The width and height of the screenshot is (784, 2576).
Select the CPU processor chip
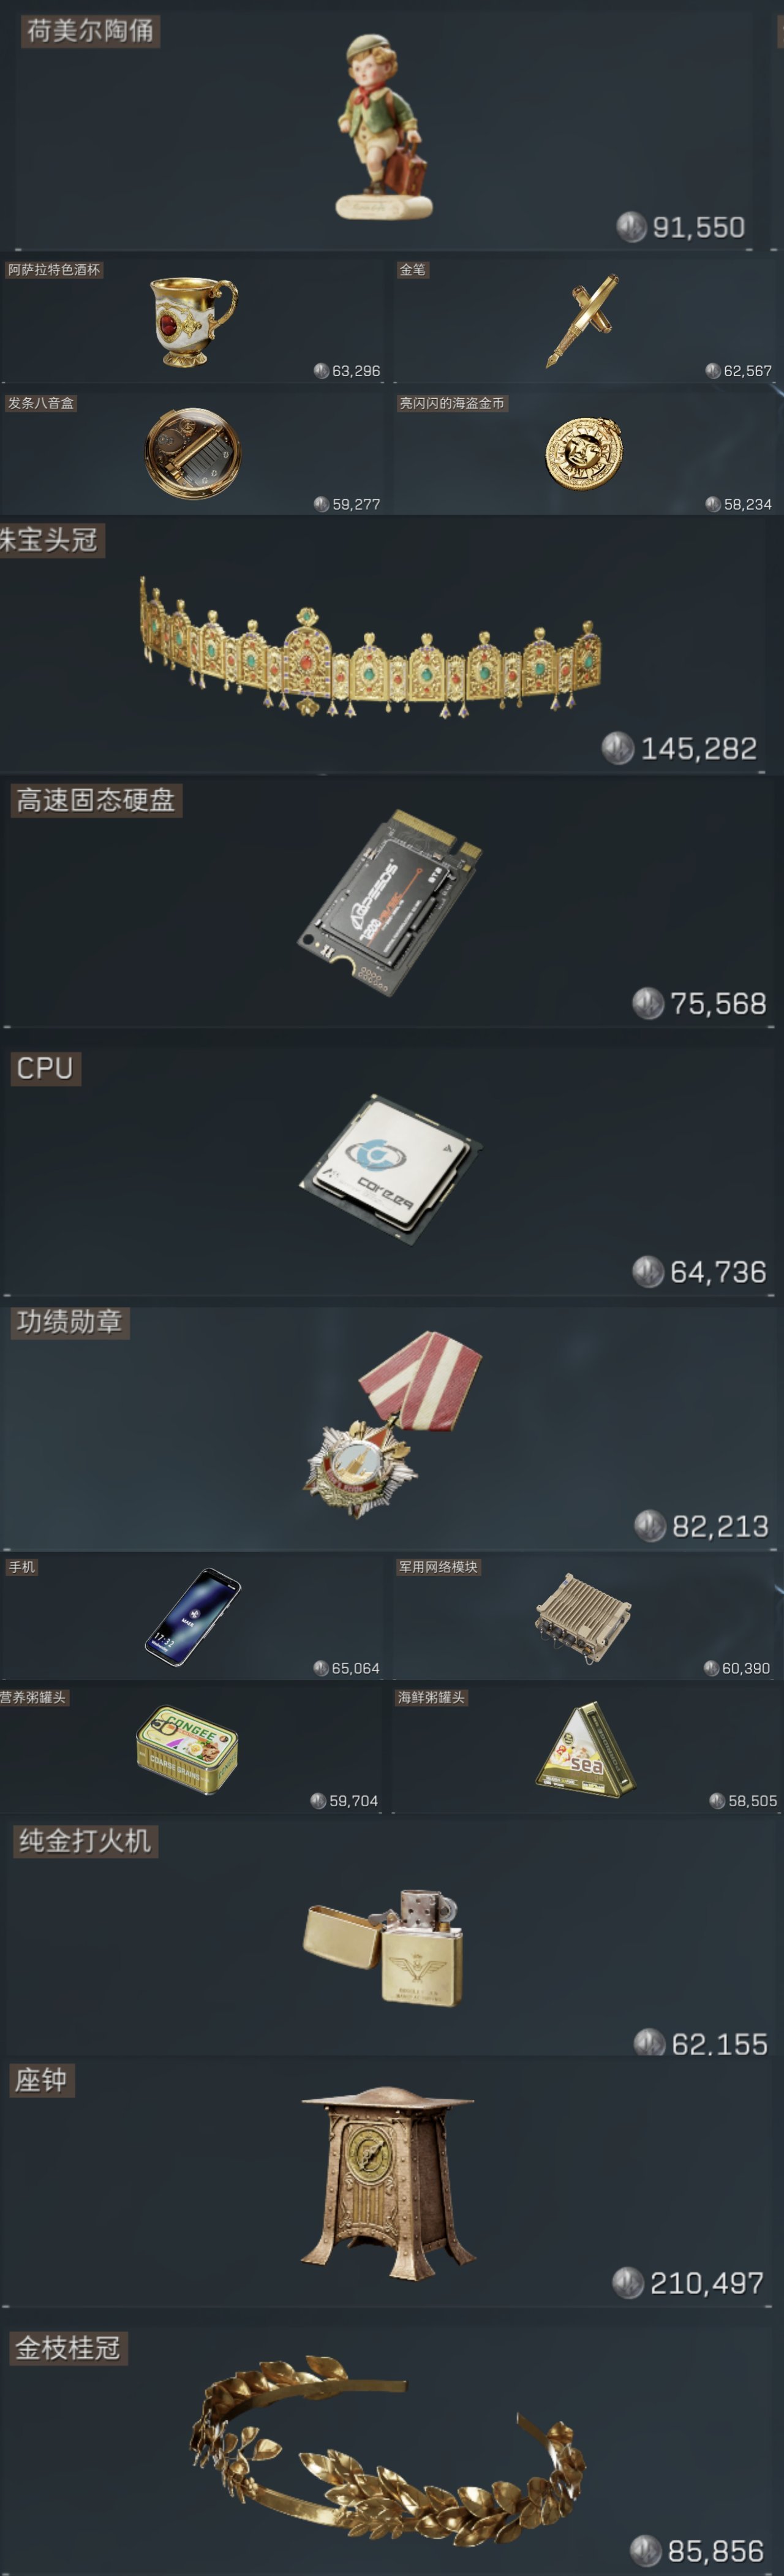coord(390,1168)
